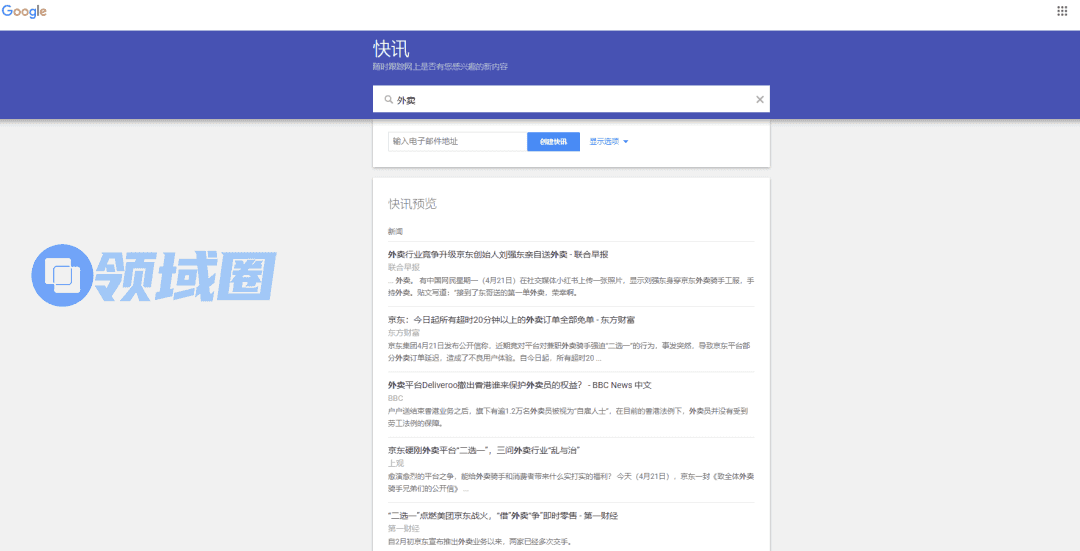1080x551 pixels.
Task: Click the BBC source label
Action: 395,398
